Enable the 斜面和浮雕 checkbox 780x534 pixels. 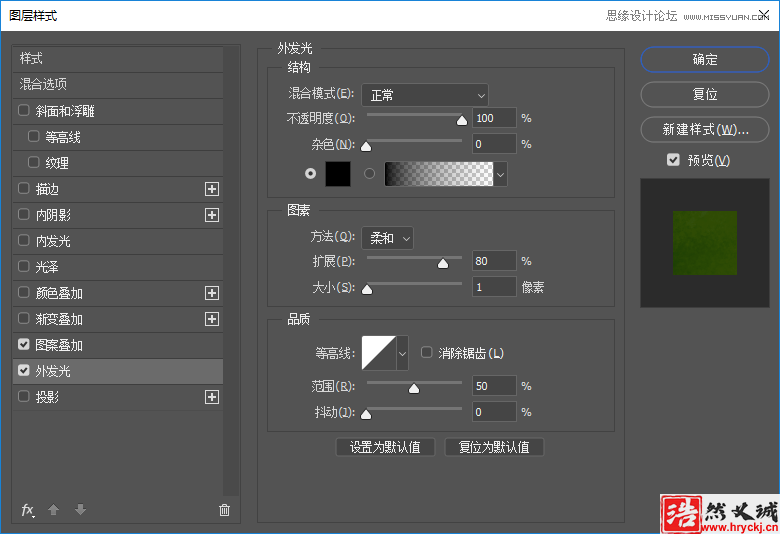(23, 110)
